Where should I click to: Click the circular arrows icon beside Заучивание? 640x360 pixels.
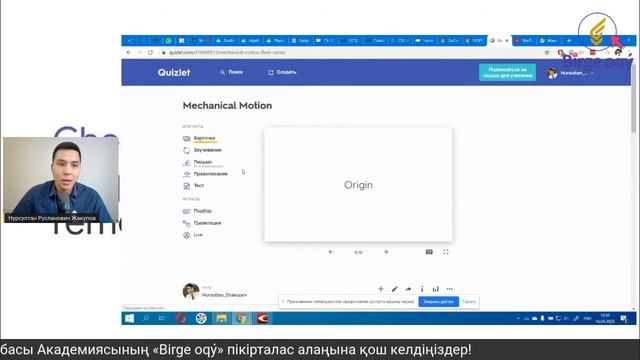click(187, 151)
